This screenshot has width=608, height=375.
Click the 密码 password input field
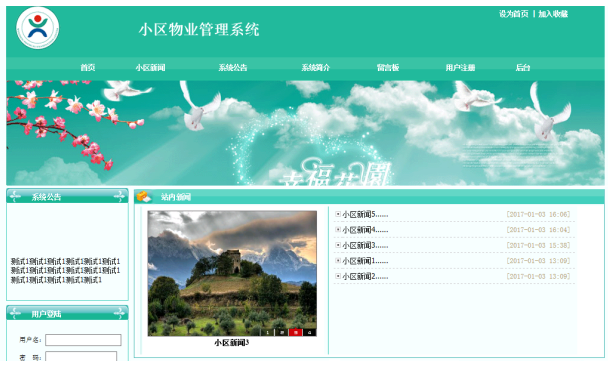click(x=81, y=356)
